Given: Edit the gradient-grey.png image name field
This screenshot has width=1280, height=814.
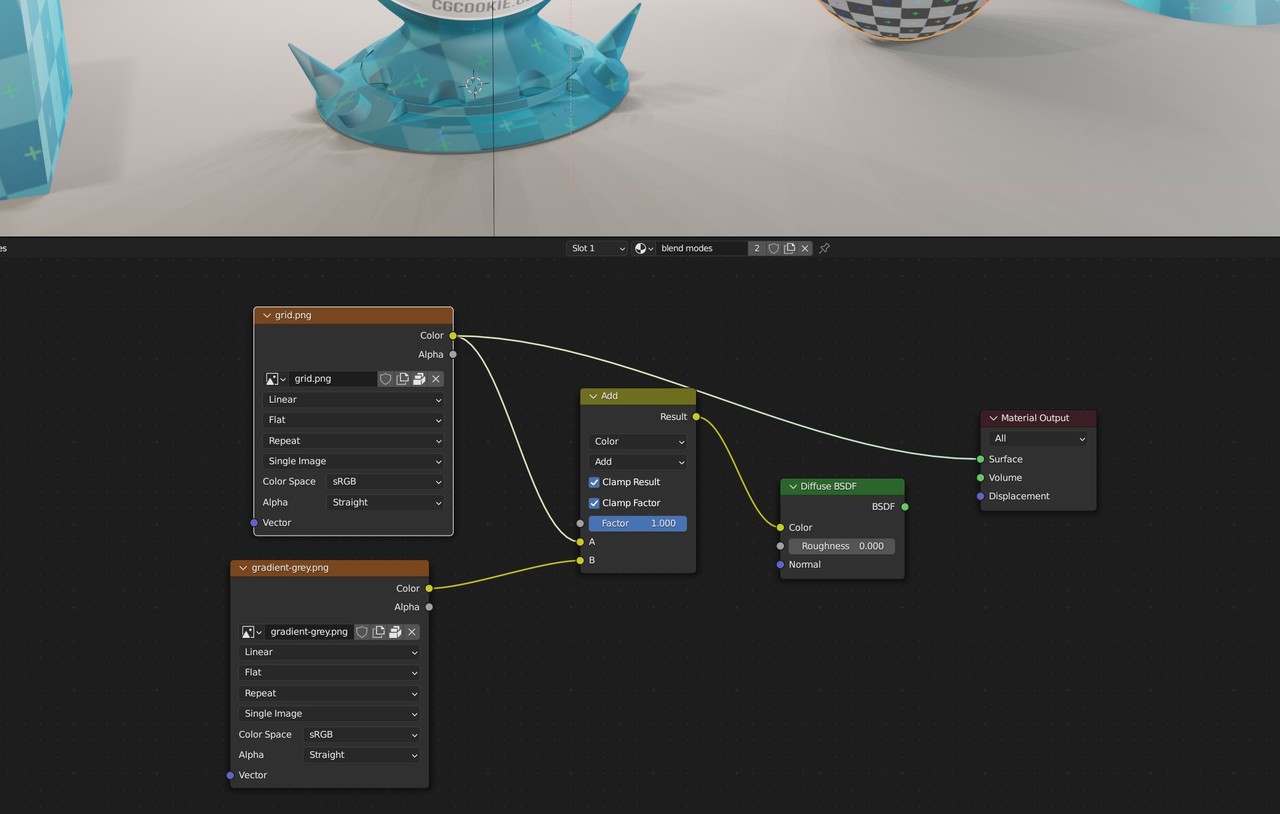Looking at the screenshot, I should coord(309,632).
